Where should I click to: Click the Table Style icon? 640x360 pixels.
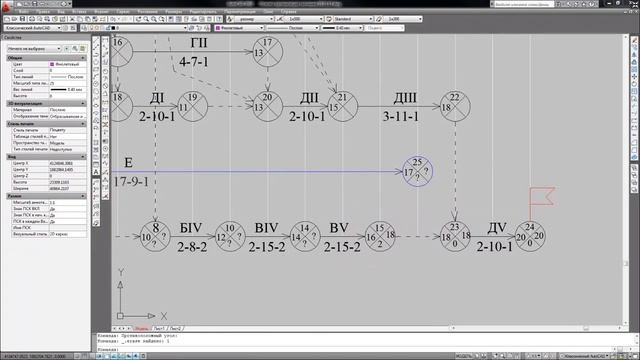pos(329,19)
